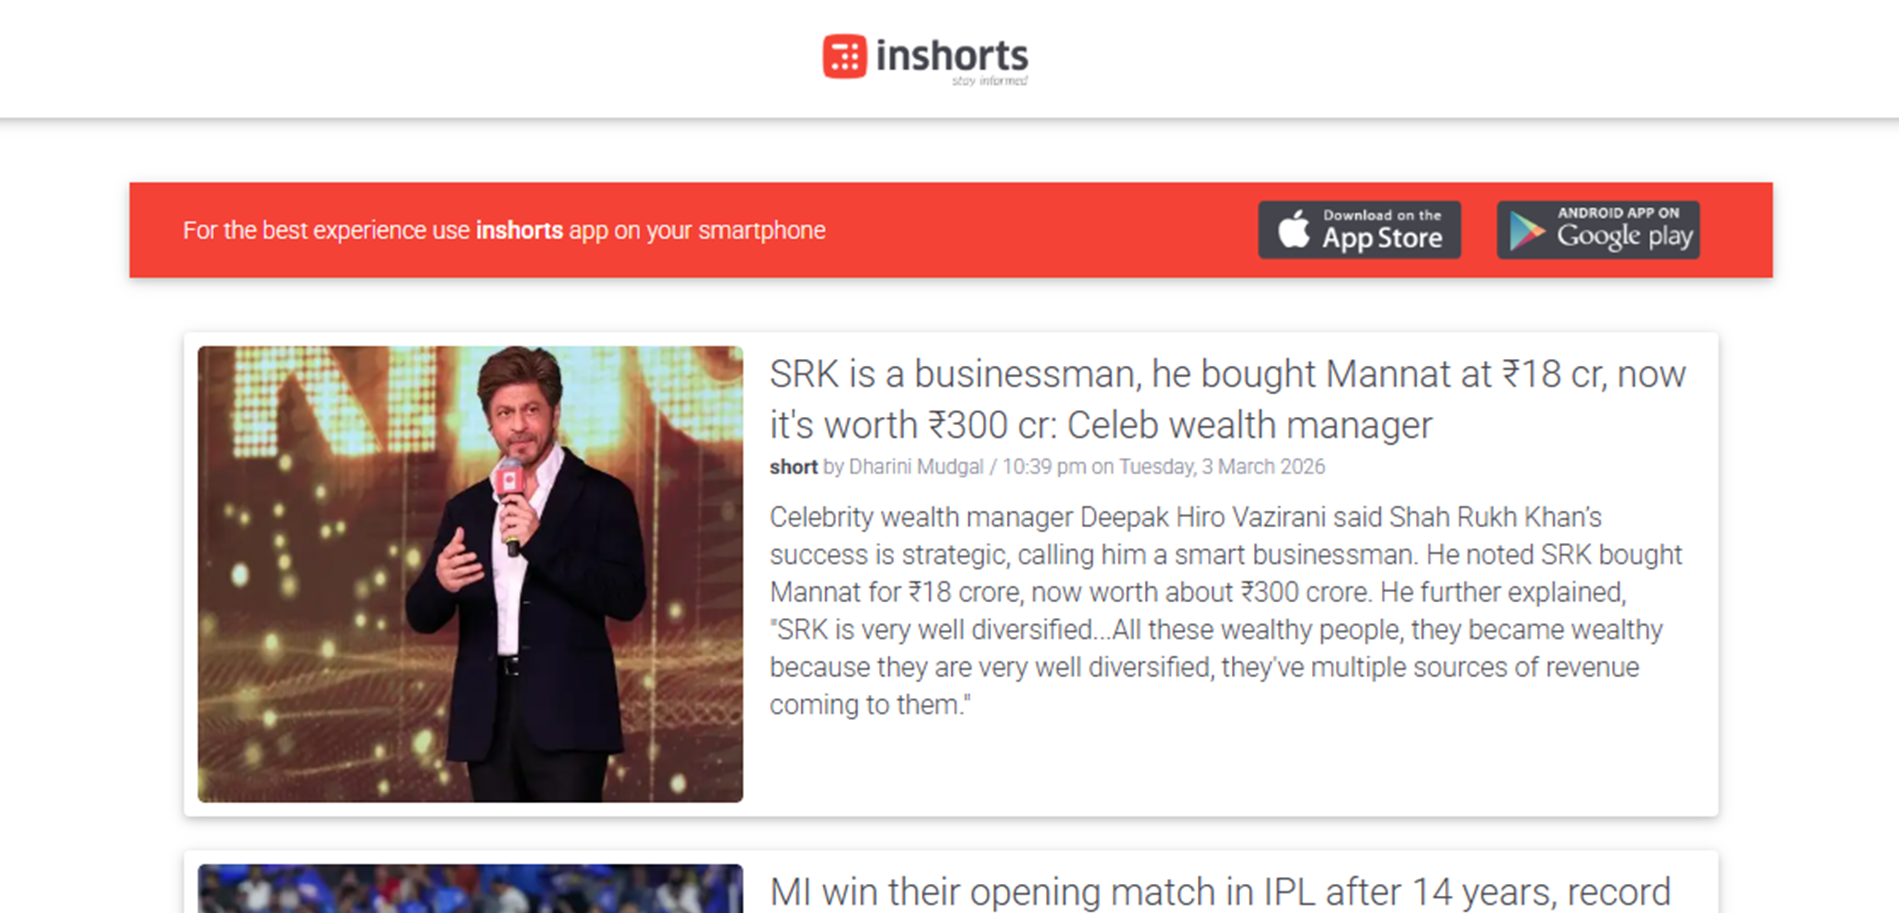Viewport: 1899px width, 913px height.
Task: Click the 'Google play' text on Android badge
Action: coord(1625,236)
